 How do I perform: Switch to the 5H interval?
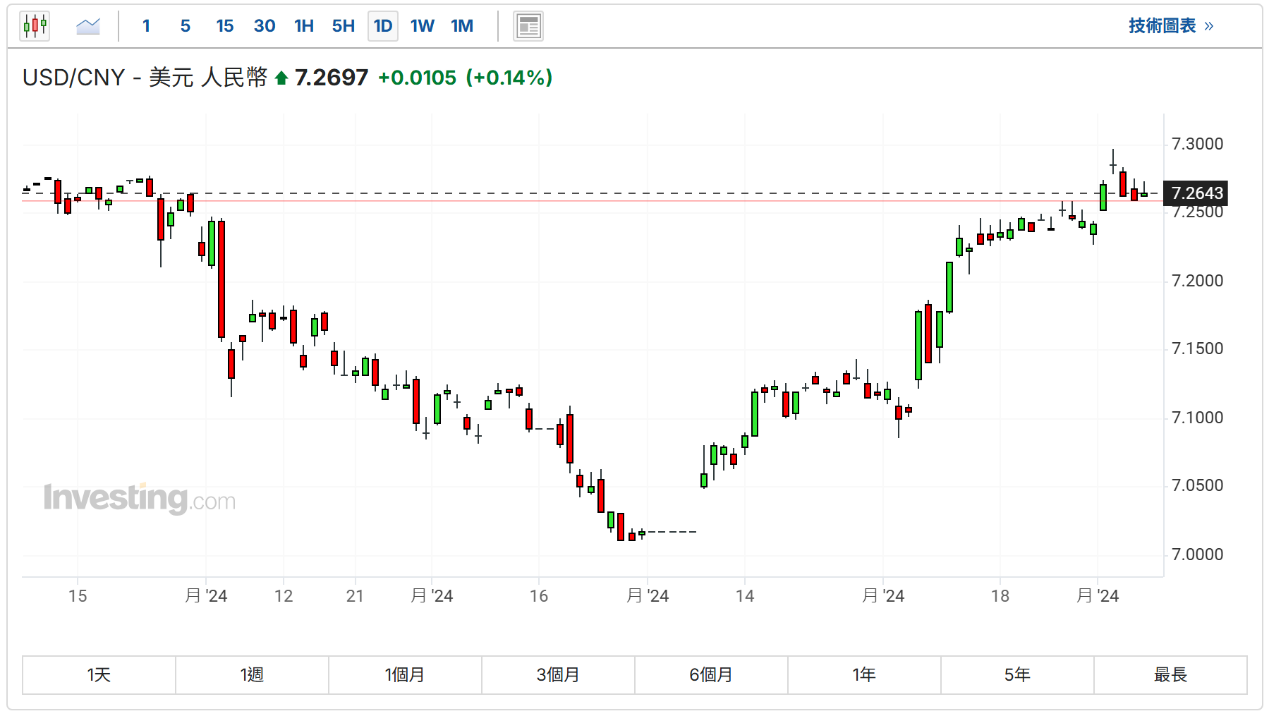343,26
